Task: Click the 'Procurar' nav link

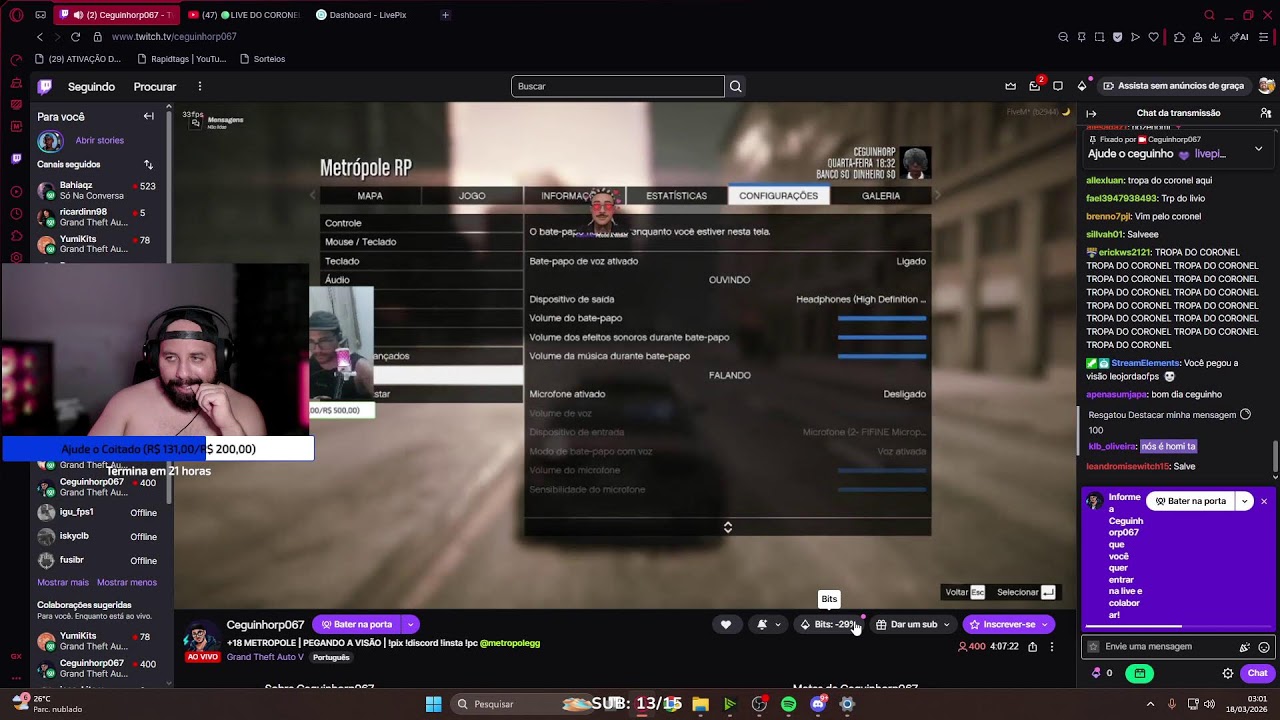Action: coord(155,87)
